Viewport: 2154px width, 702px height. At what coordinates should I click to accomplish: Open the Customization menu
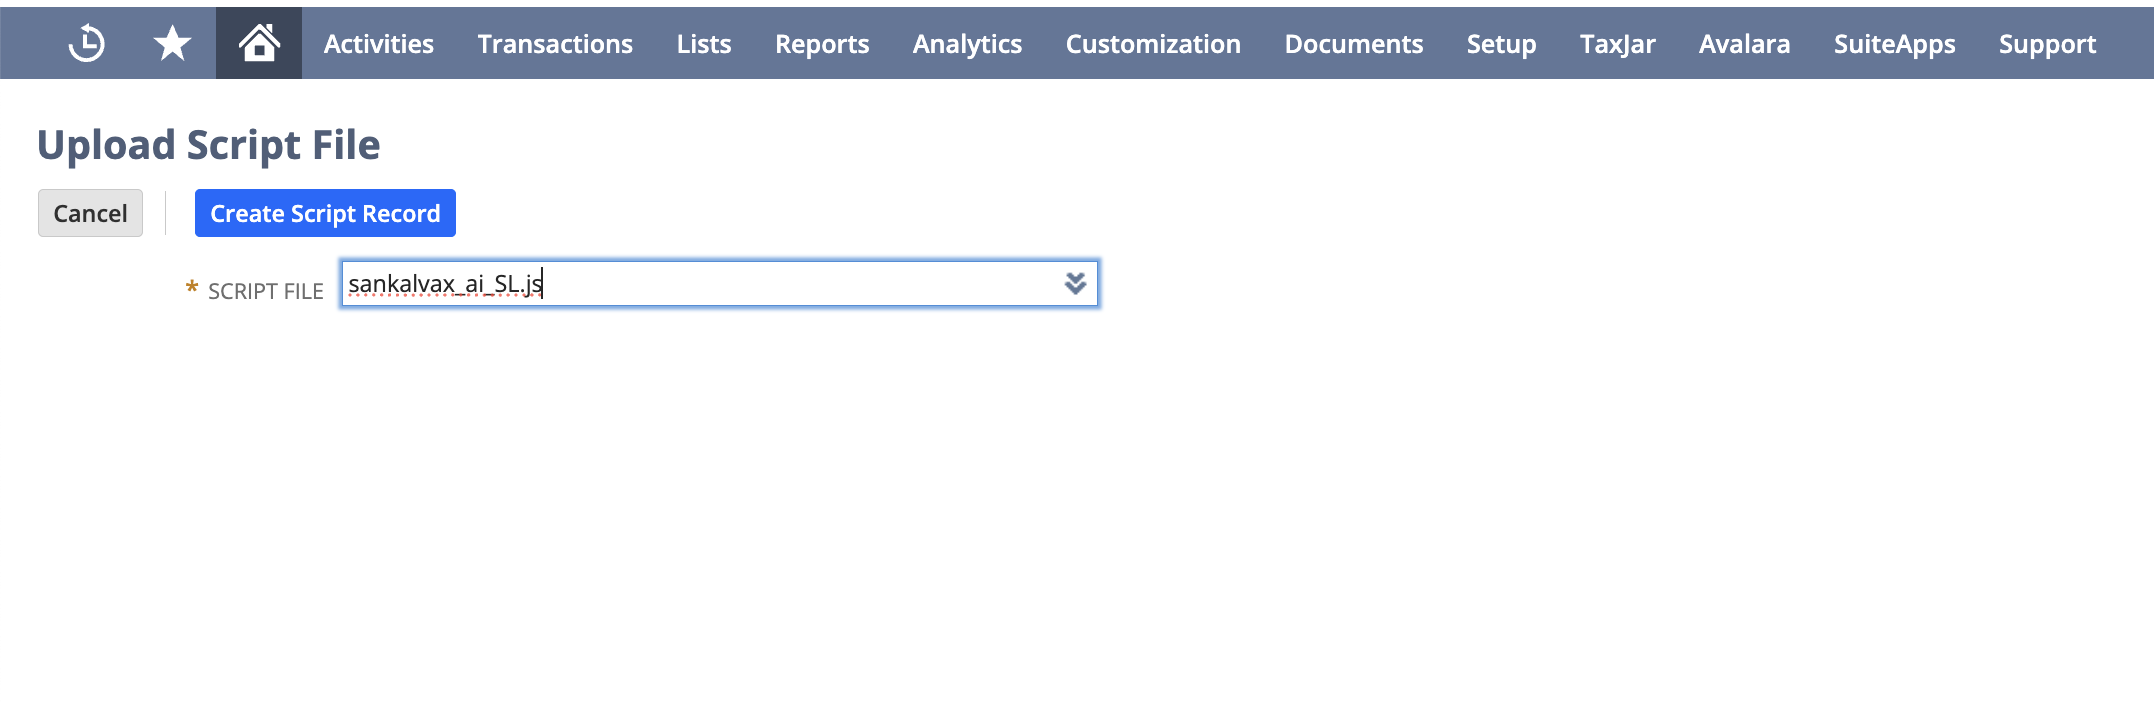[1153, 44]
